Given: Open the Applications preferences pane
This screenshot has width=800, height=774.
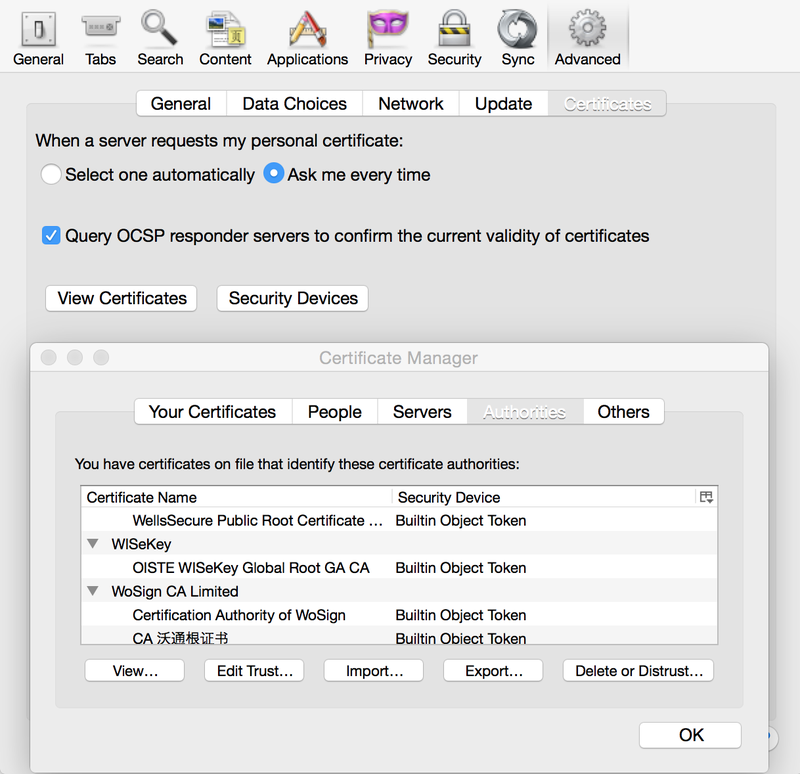Looking at the screenshot, I should pos(307,38).
